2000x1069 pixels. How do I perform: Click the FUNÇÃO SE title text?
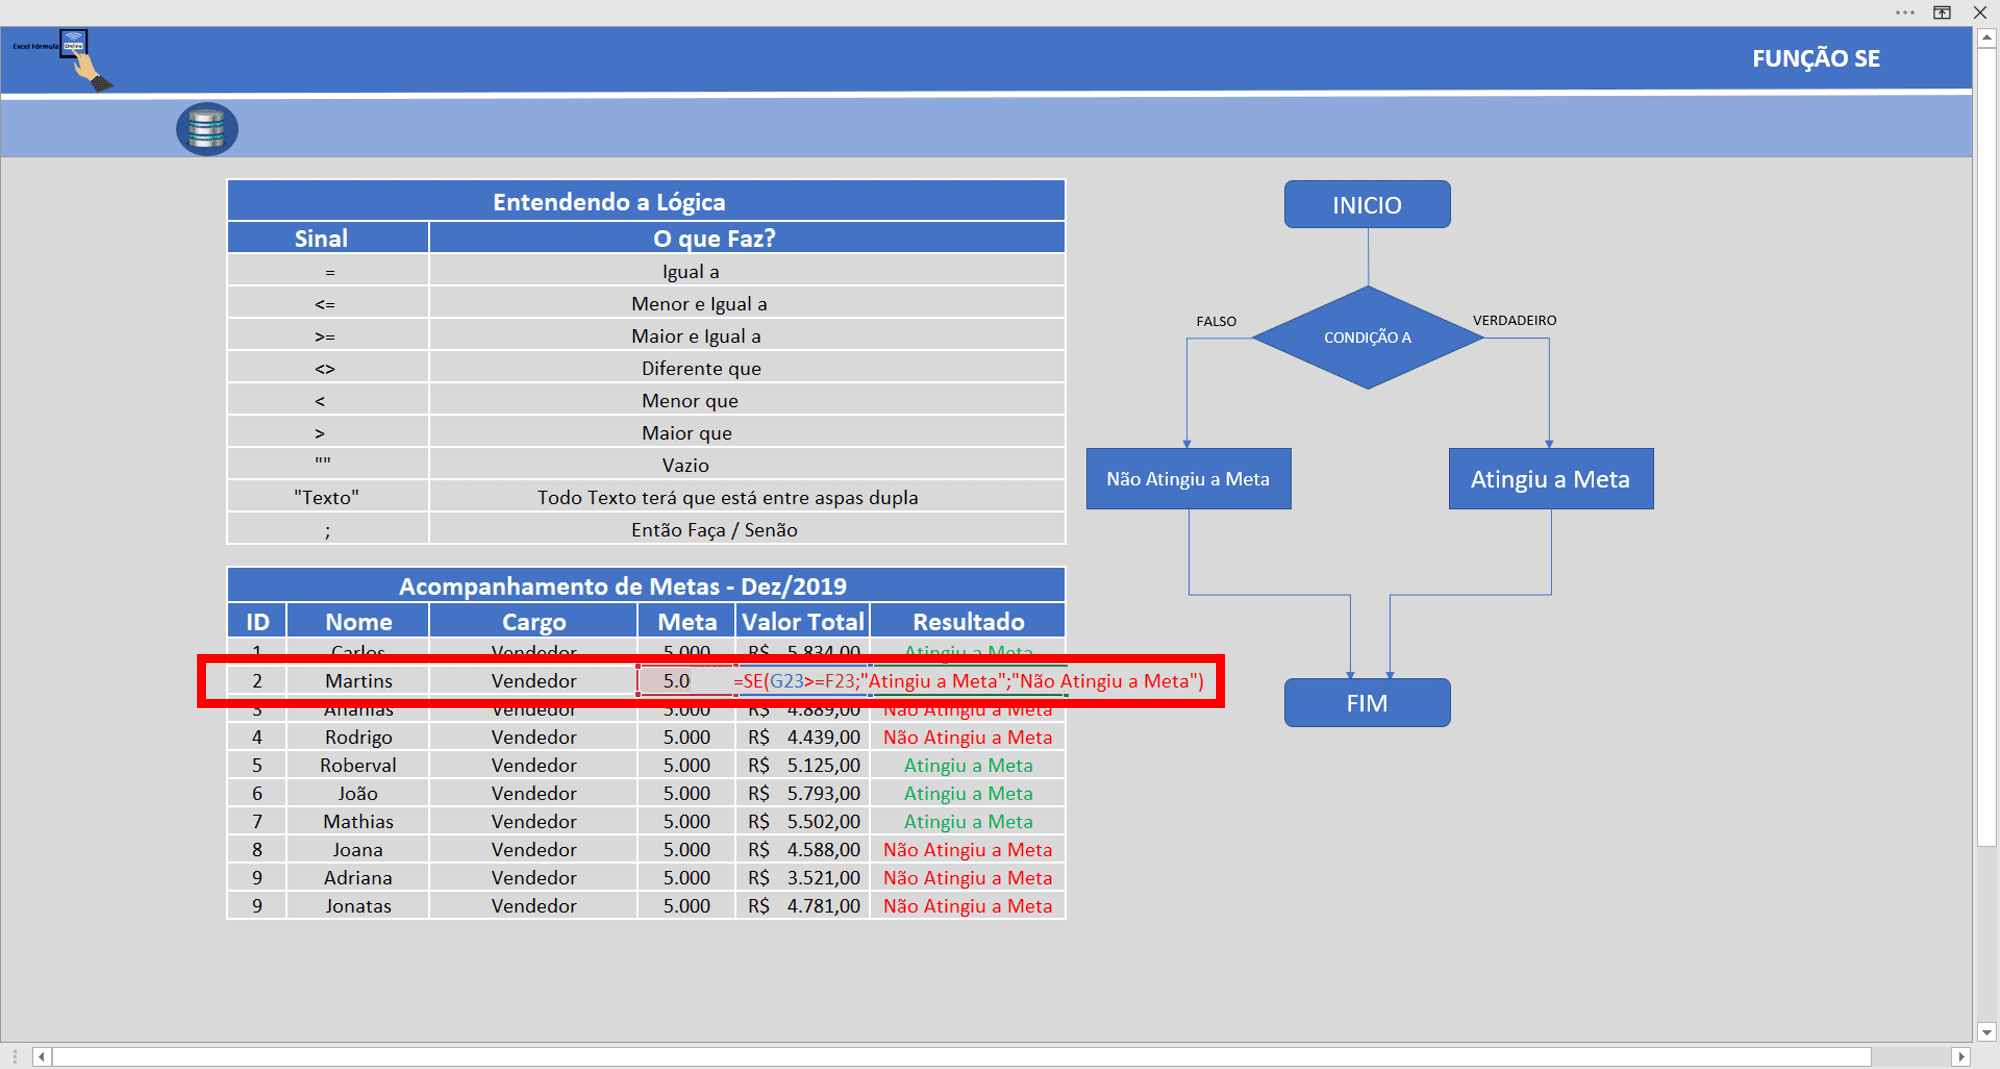pos(1815,58)
